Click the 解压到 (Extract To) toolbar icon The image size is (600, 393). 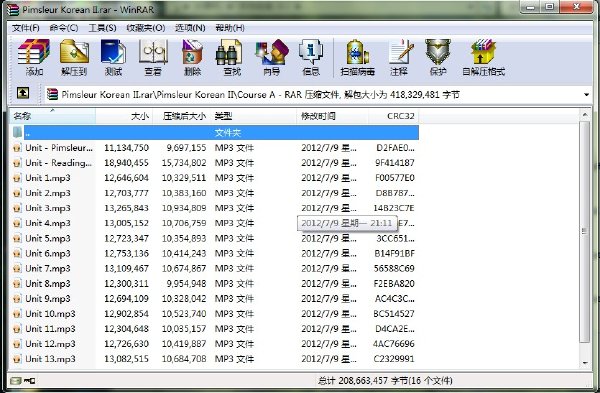click(x=74, y=57)
